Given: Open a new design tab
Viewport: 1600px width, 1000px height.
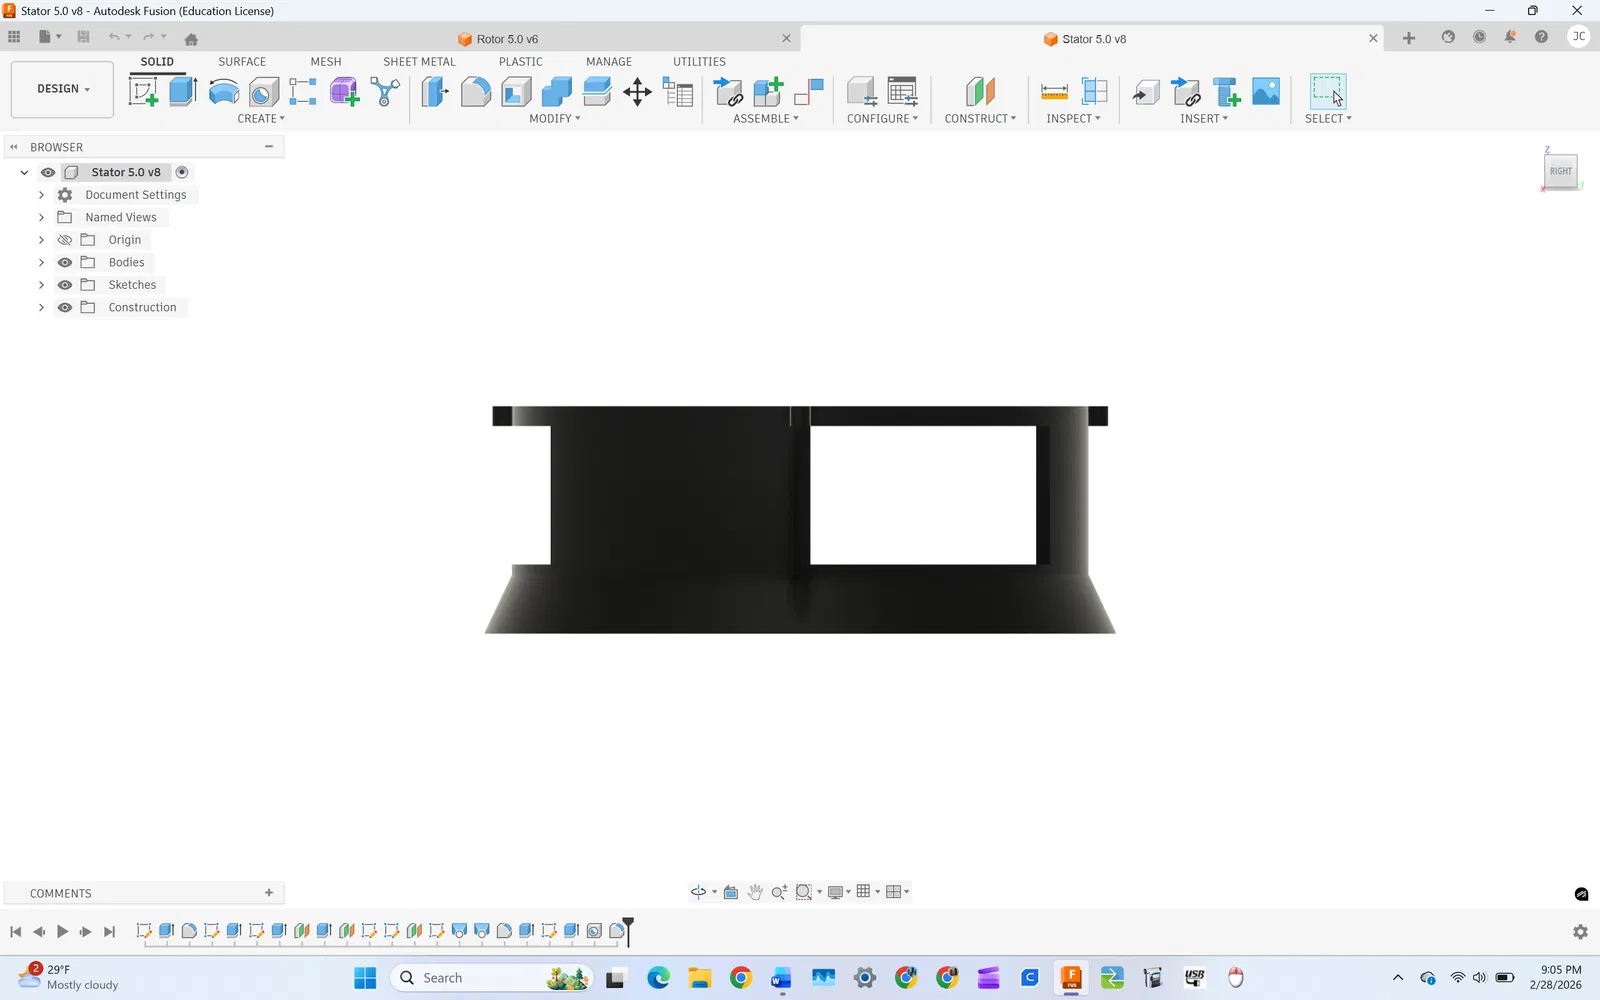Looking at the screenshot, I should coord(1409,38).
